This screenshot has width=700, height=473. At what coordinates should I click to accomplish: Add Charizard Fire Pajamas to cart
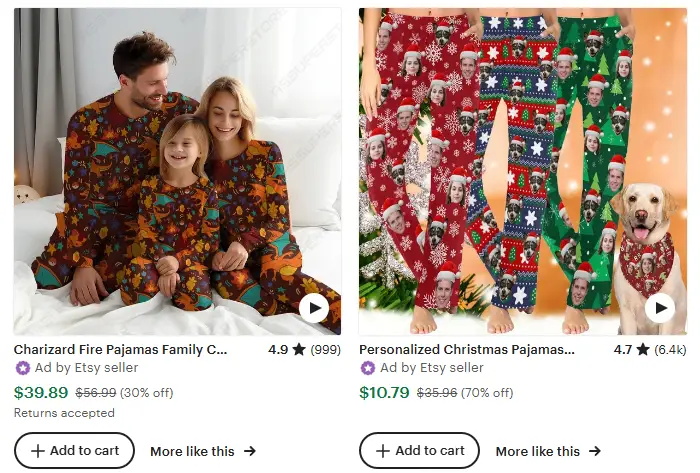[75, 451]
